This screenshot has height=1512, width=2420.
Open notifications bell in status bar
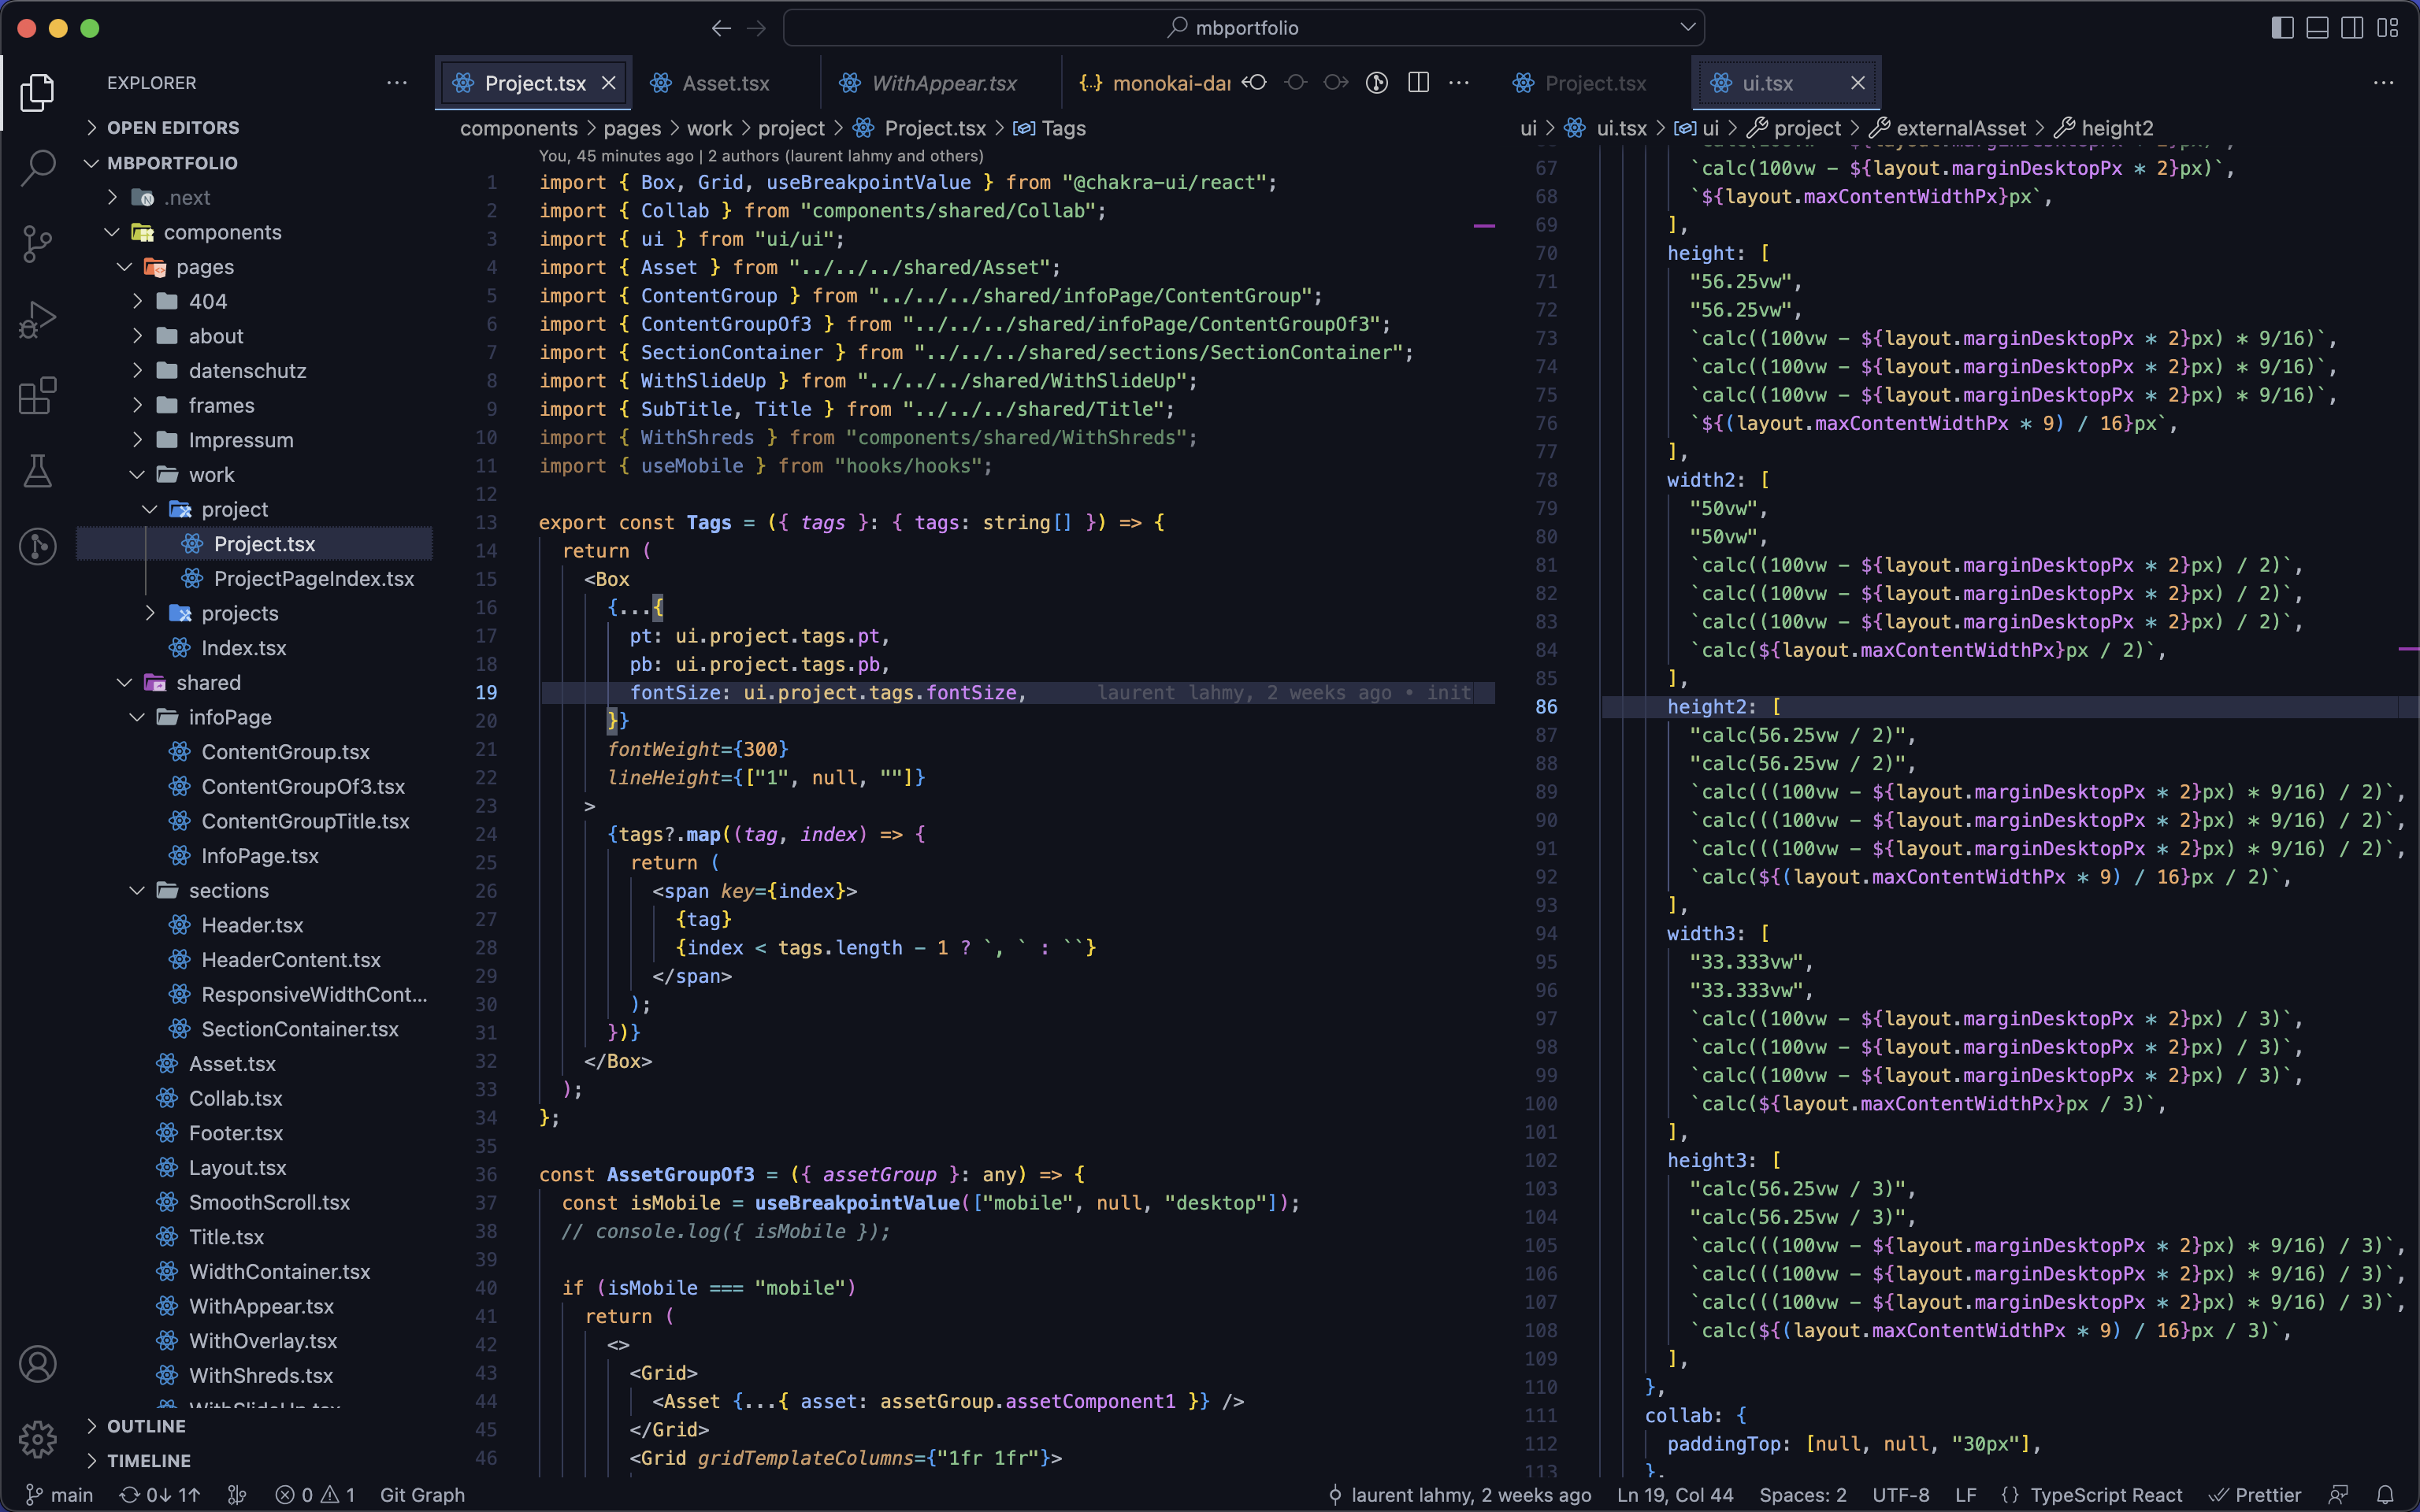(x=2385, y=1495)
